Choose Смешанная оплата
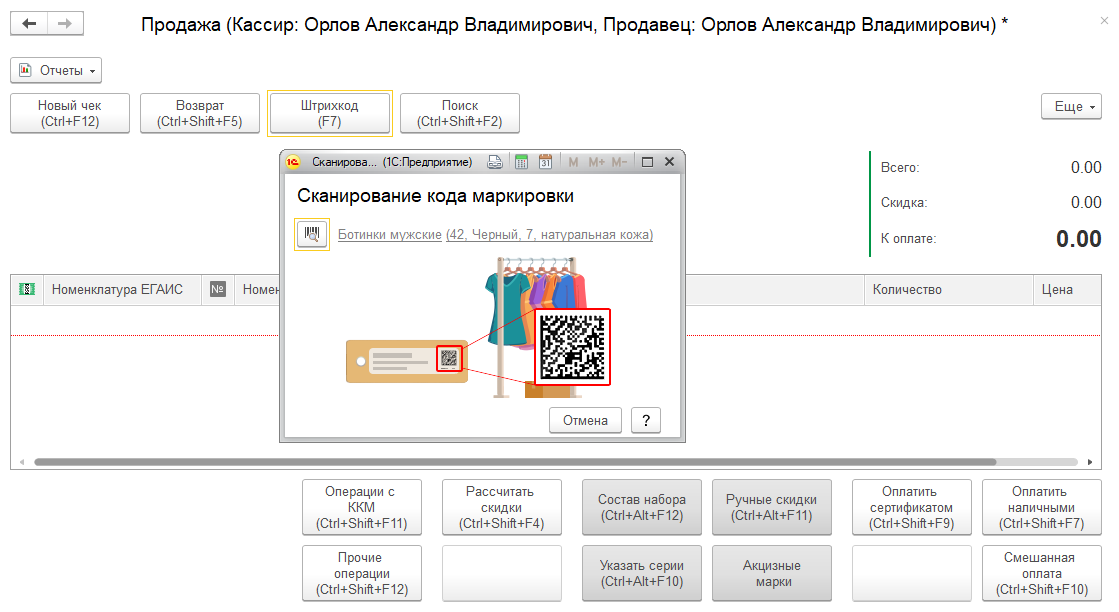 1041,573
